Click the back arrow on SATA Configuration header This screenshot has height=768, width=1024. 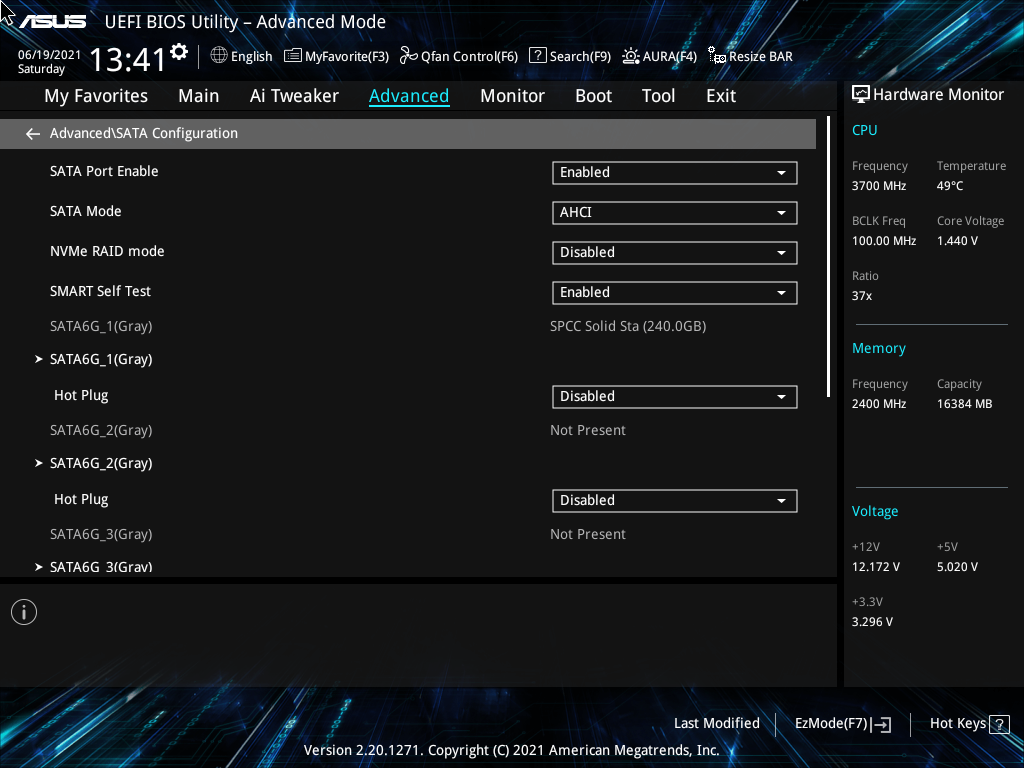[x=32, y=133]
